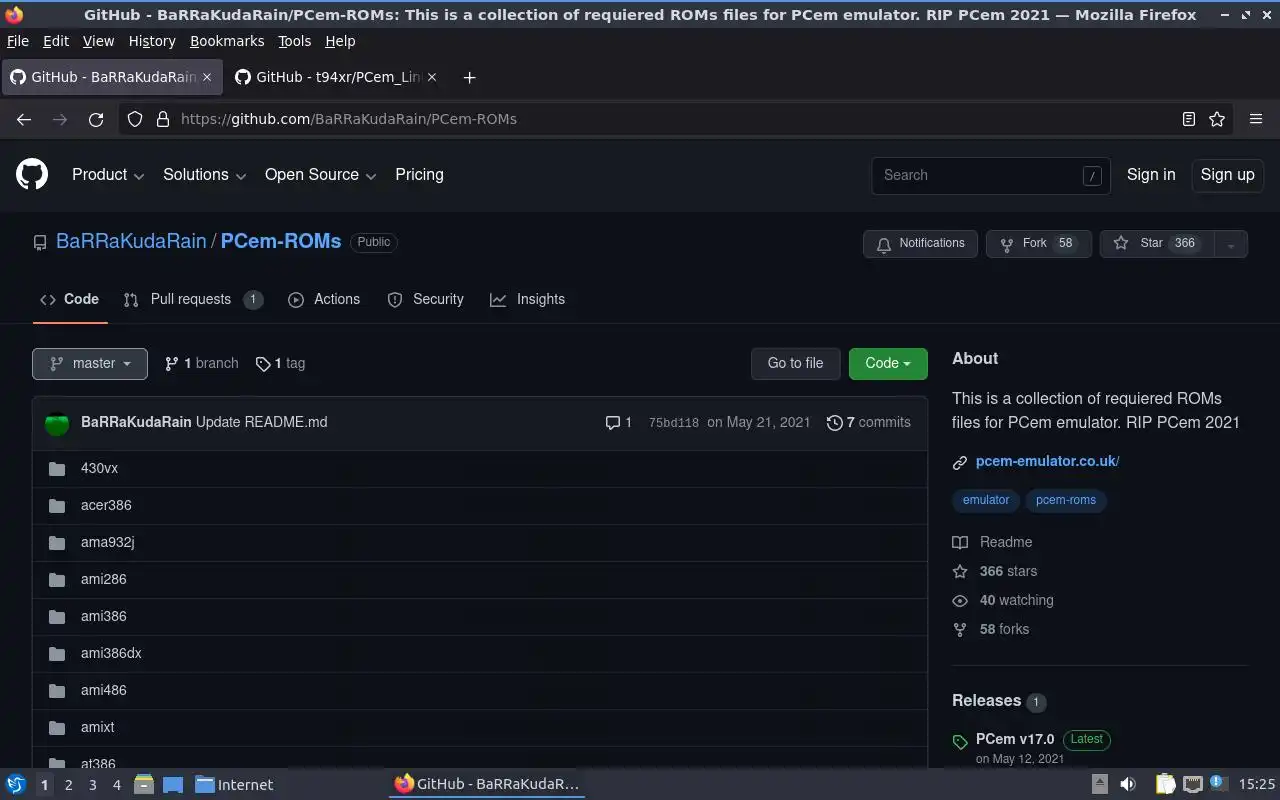Expand the Open Source navigation dropdown
The height and width of the screenshot is (800, 1280).
click(320, 175)
